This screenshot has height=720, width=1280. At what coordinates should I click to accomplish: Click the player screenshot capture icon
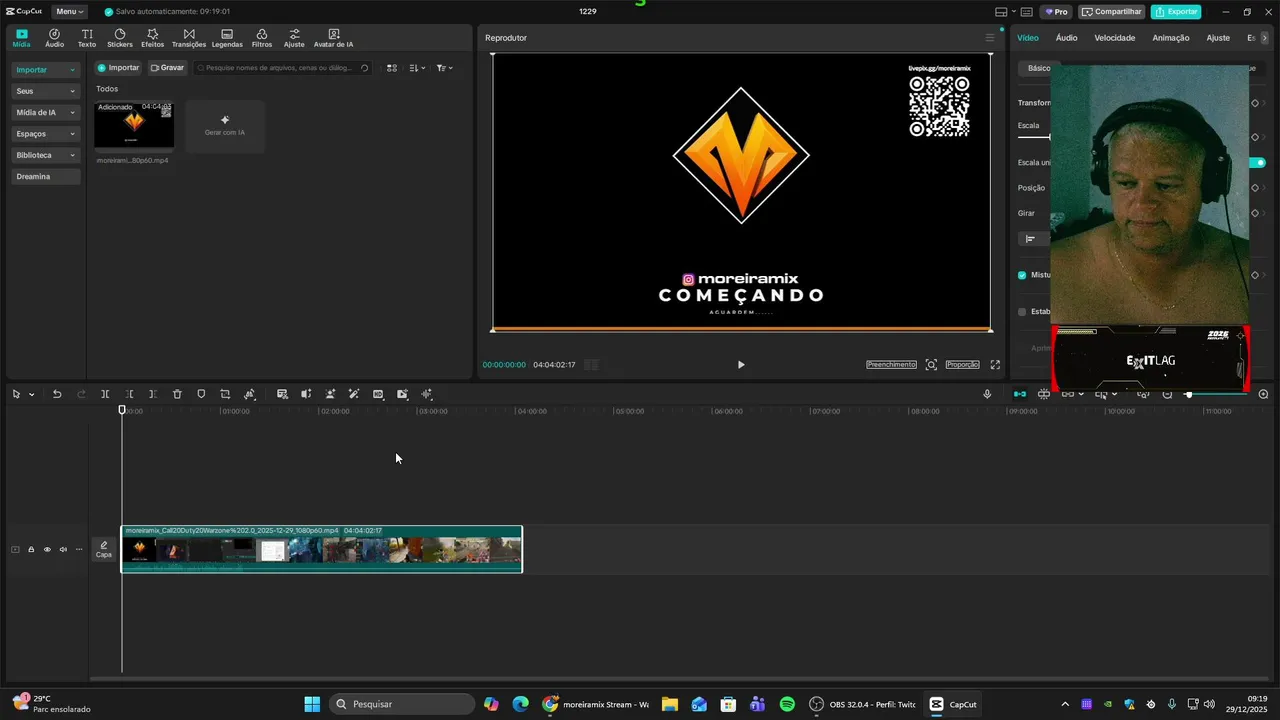click(931, 365)
